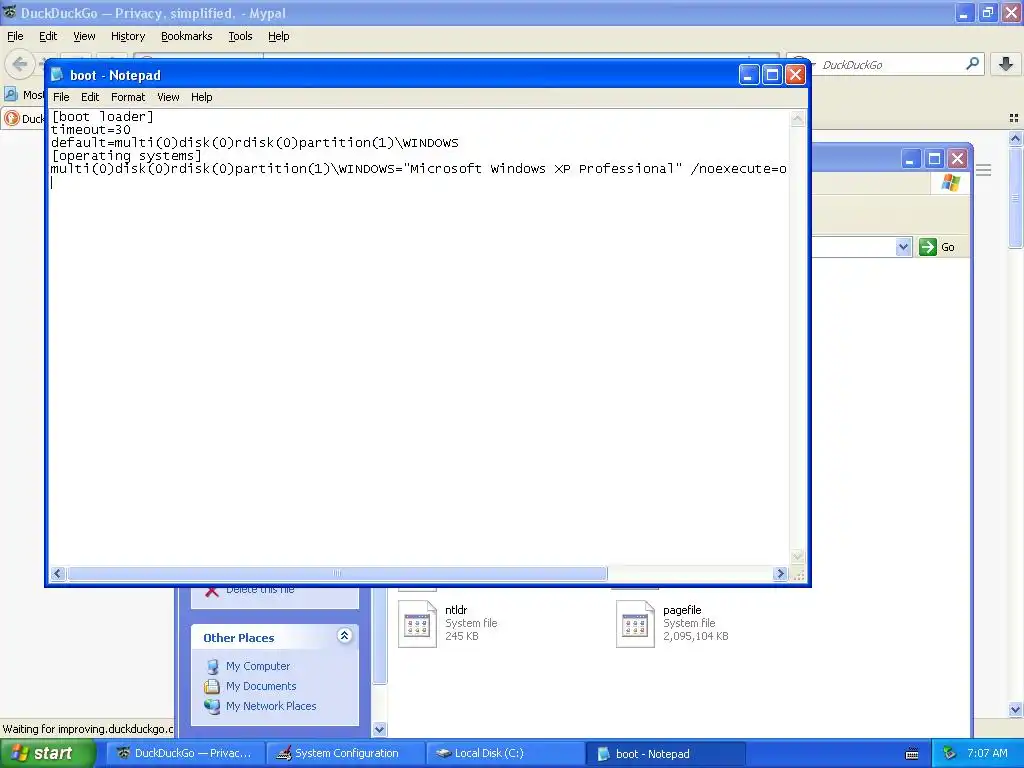Click the tab groups grid icon in Mypal
The width and height of the screenshot is (1024, 768).
pyautogui.click(x=1014, y=118)
